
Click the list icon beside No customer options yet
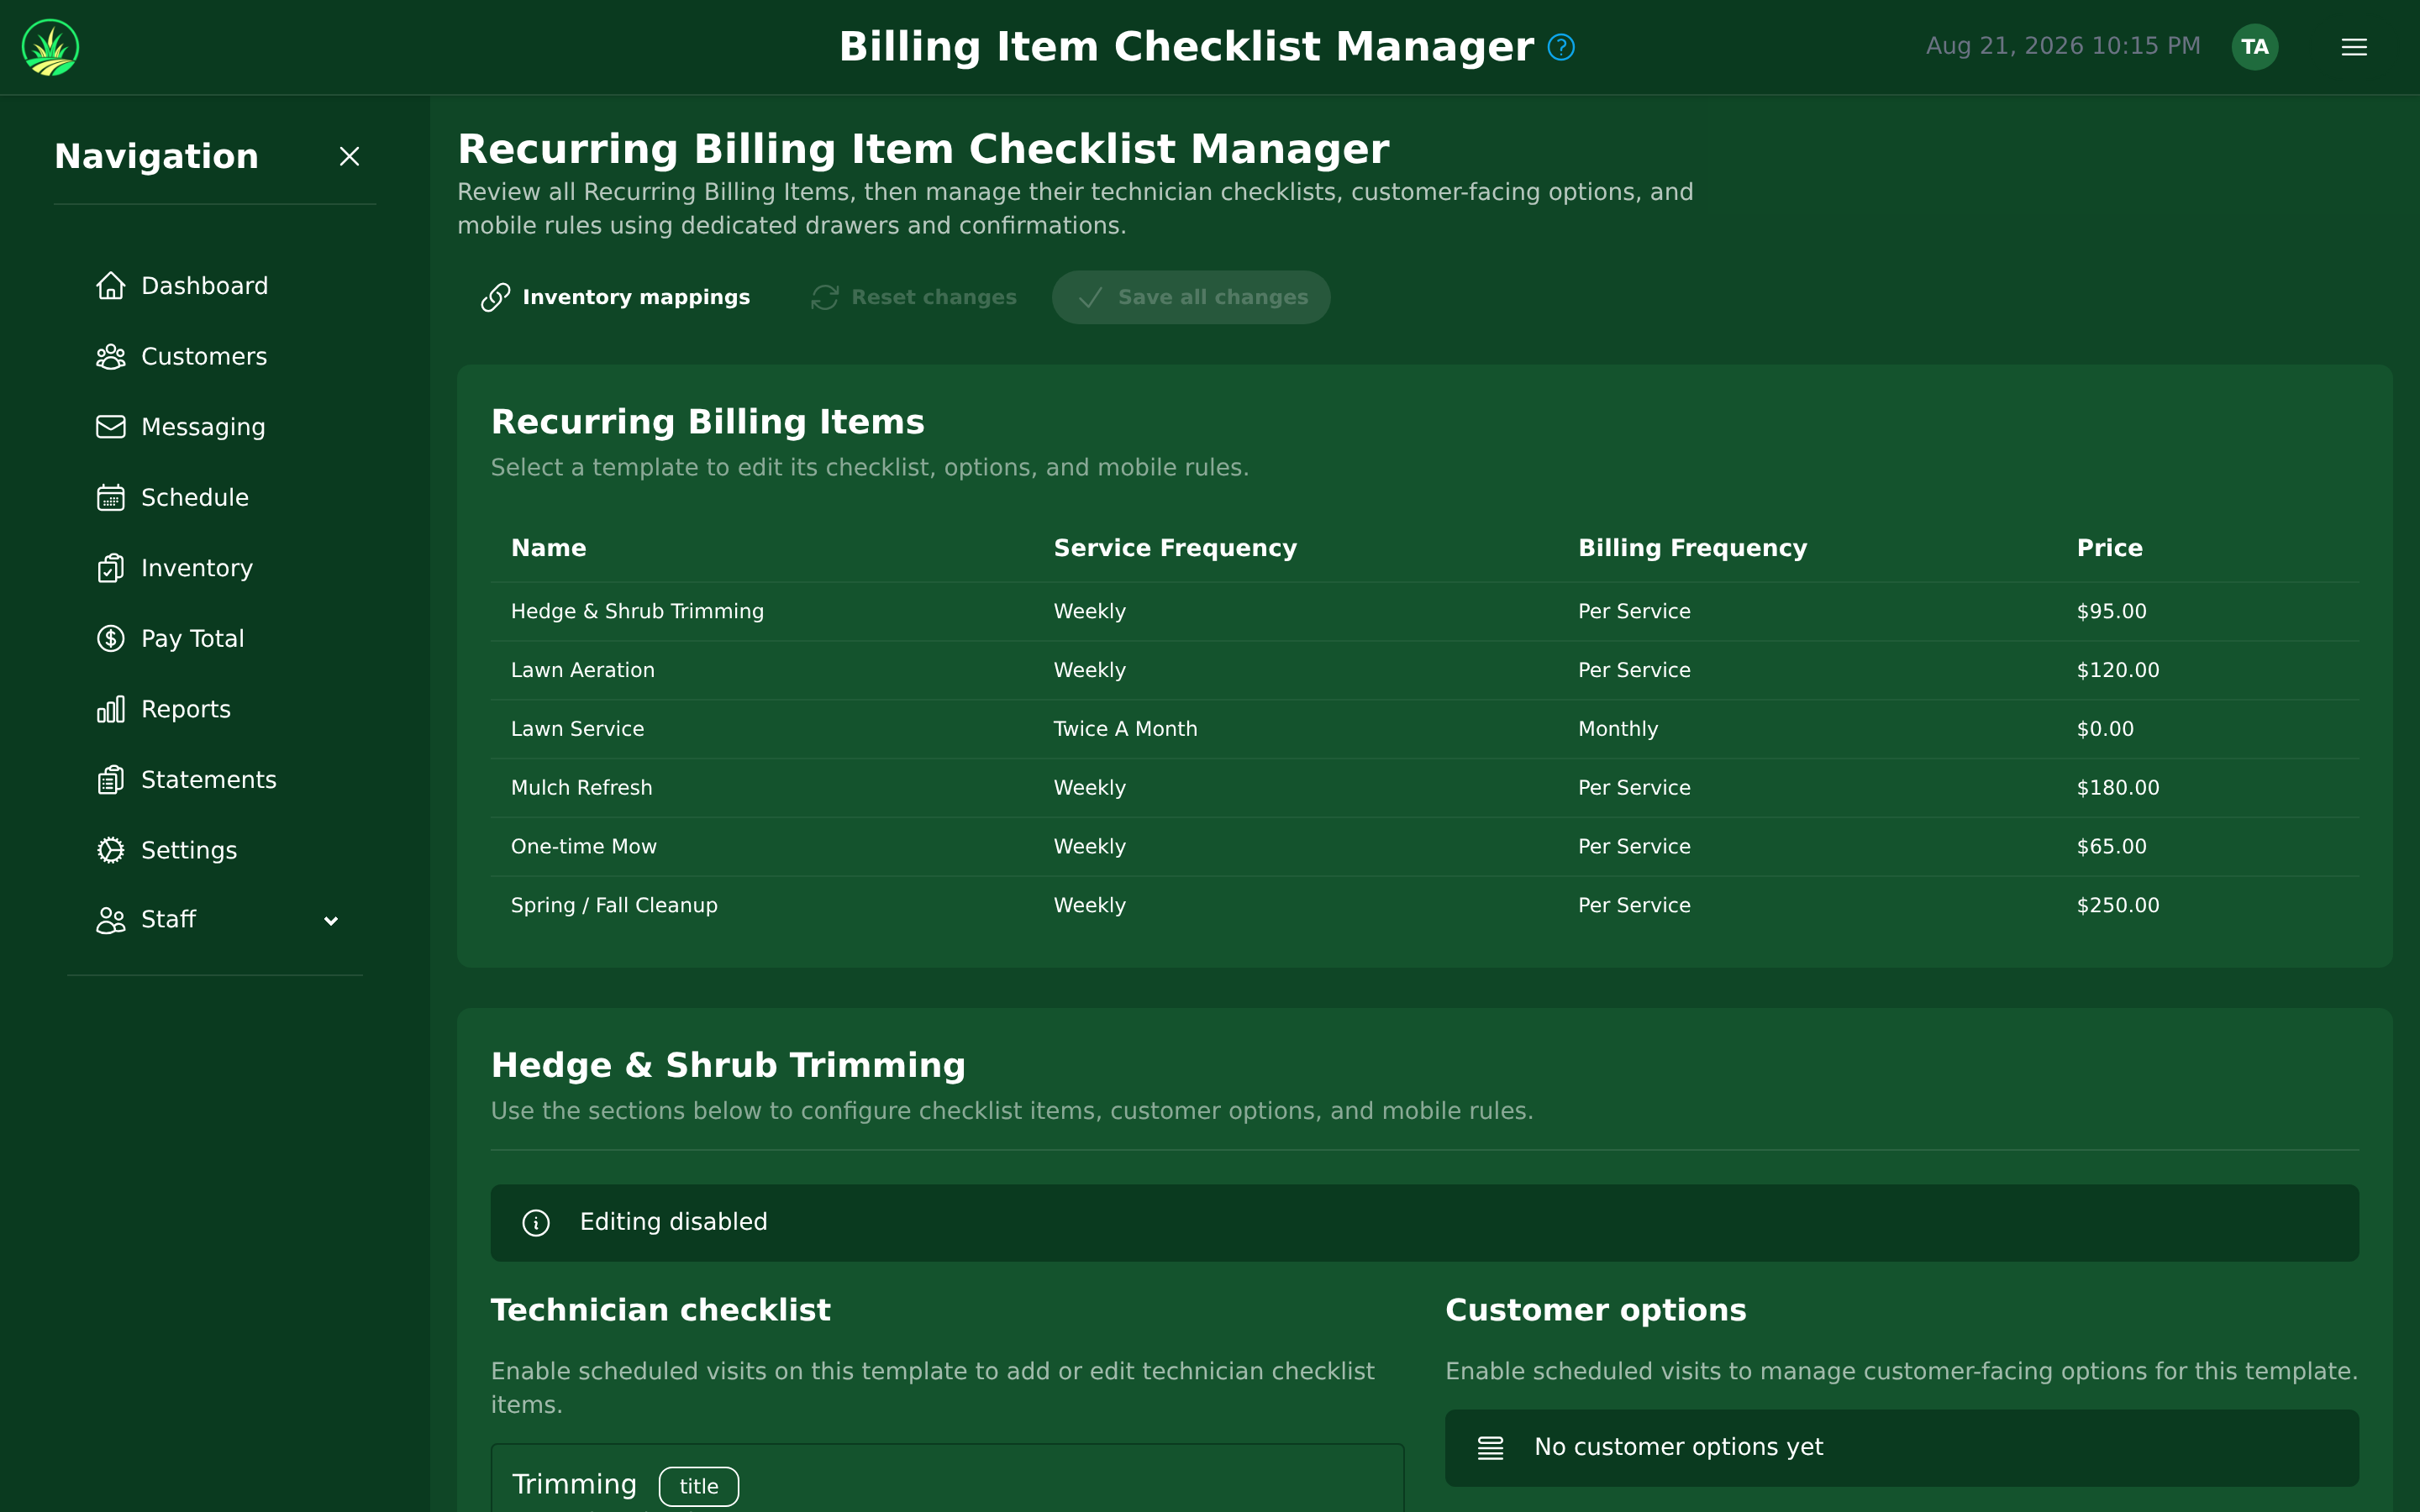(1490, 1448)
